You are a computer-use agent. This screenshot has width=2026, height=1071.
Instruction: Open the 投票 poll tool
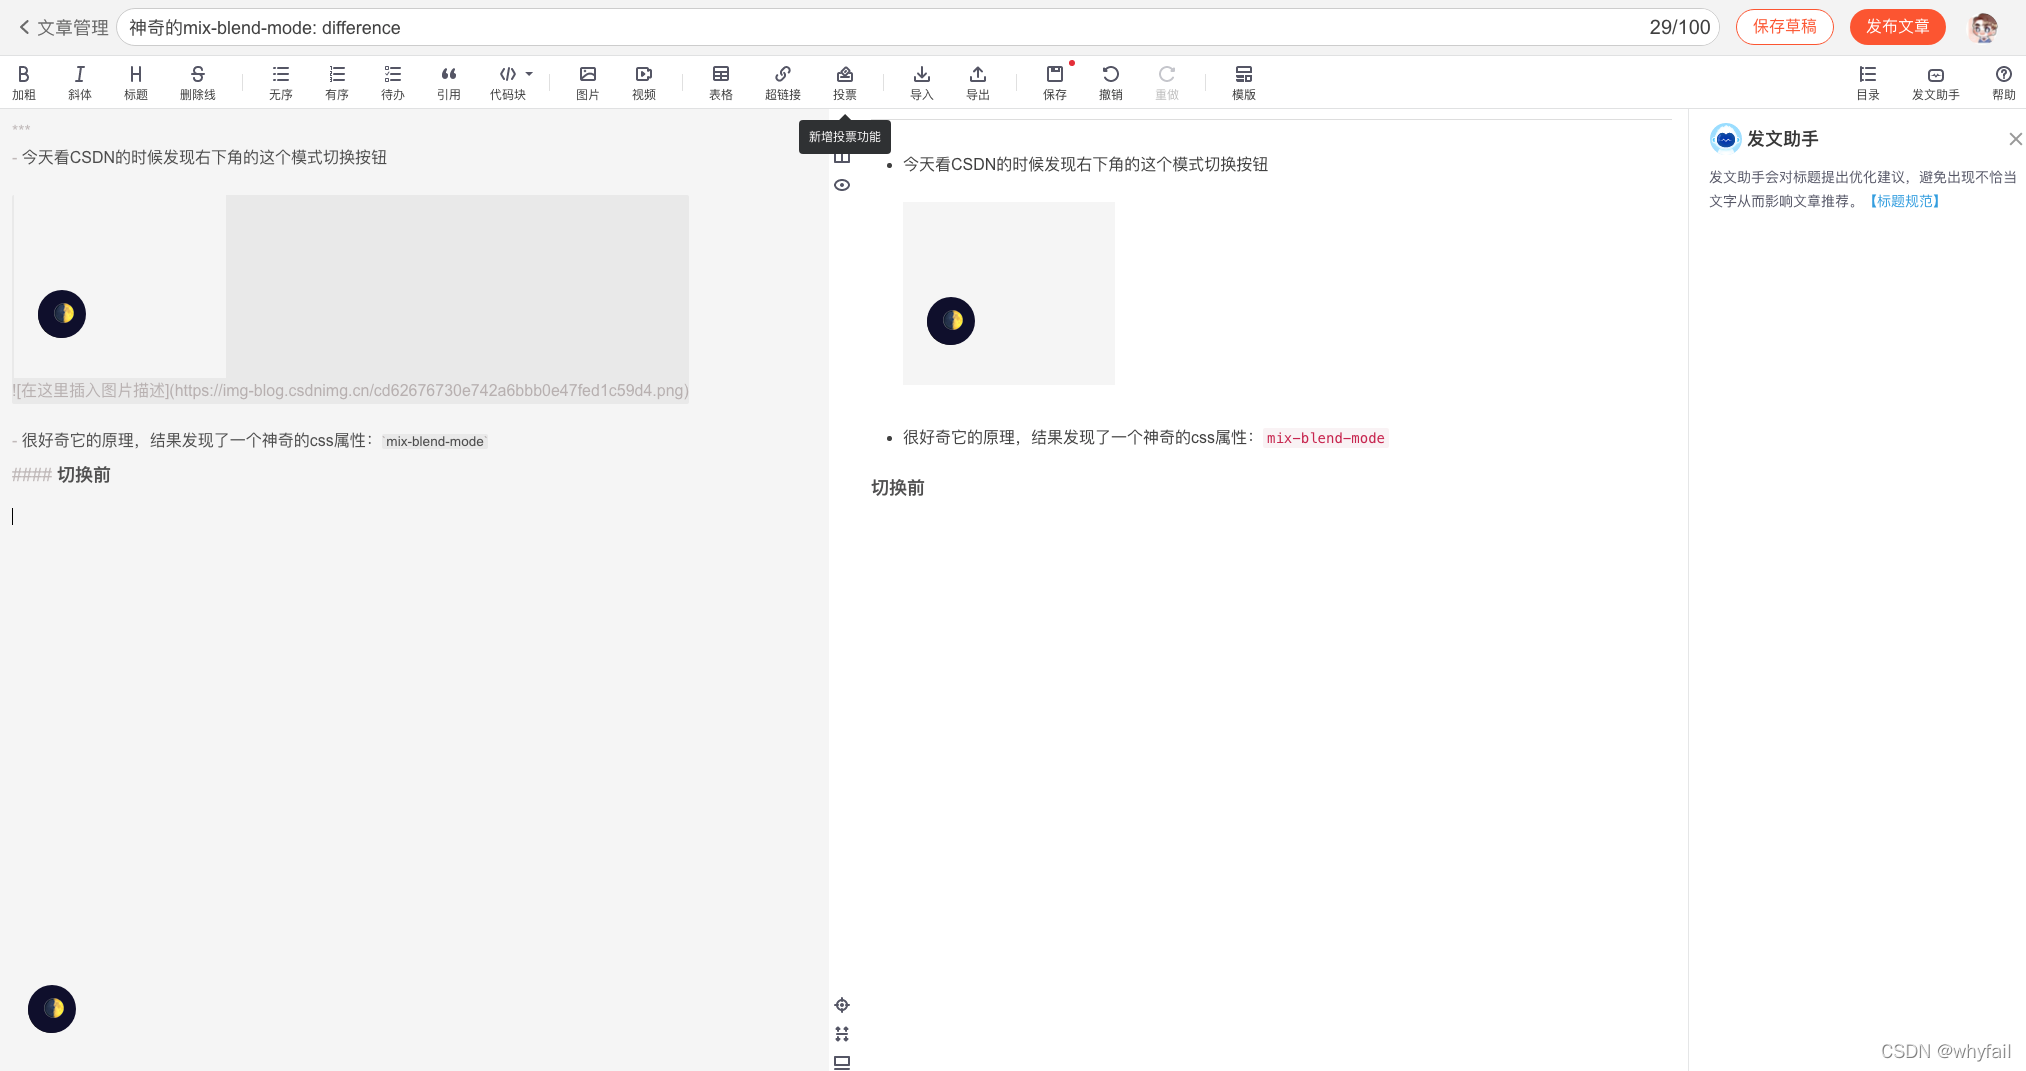844,82
